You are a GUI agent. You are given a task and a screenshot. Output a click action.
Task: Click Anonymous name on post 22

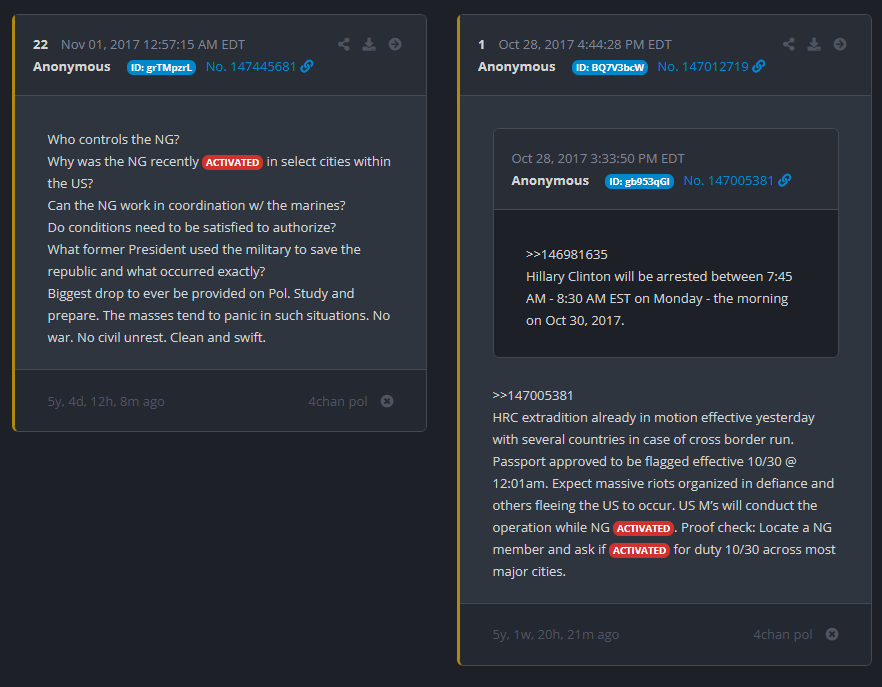[x=71, y=66]
